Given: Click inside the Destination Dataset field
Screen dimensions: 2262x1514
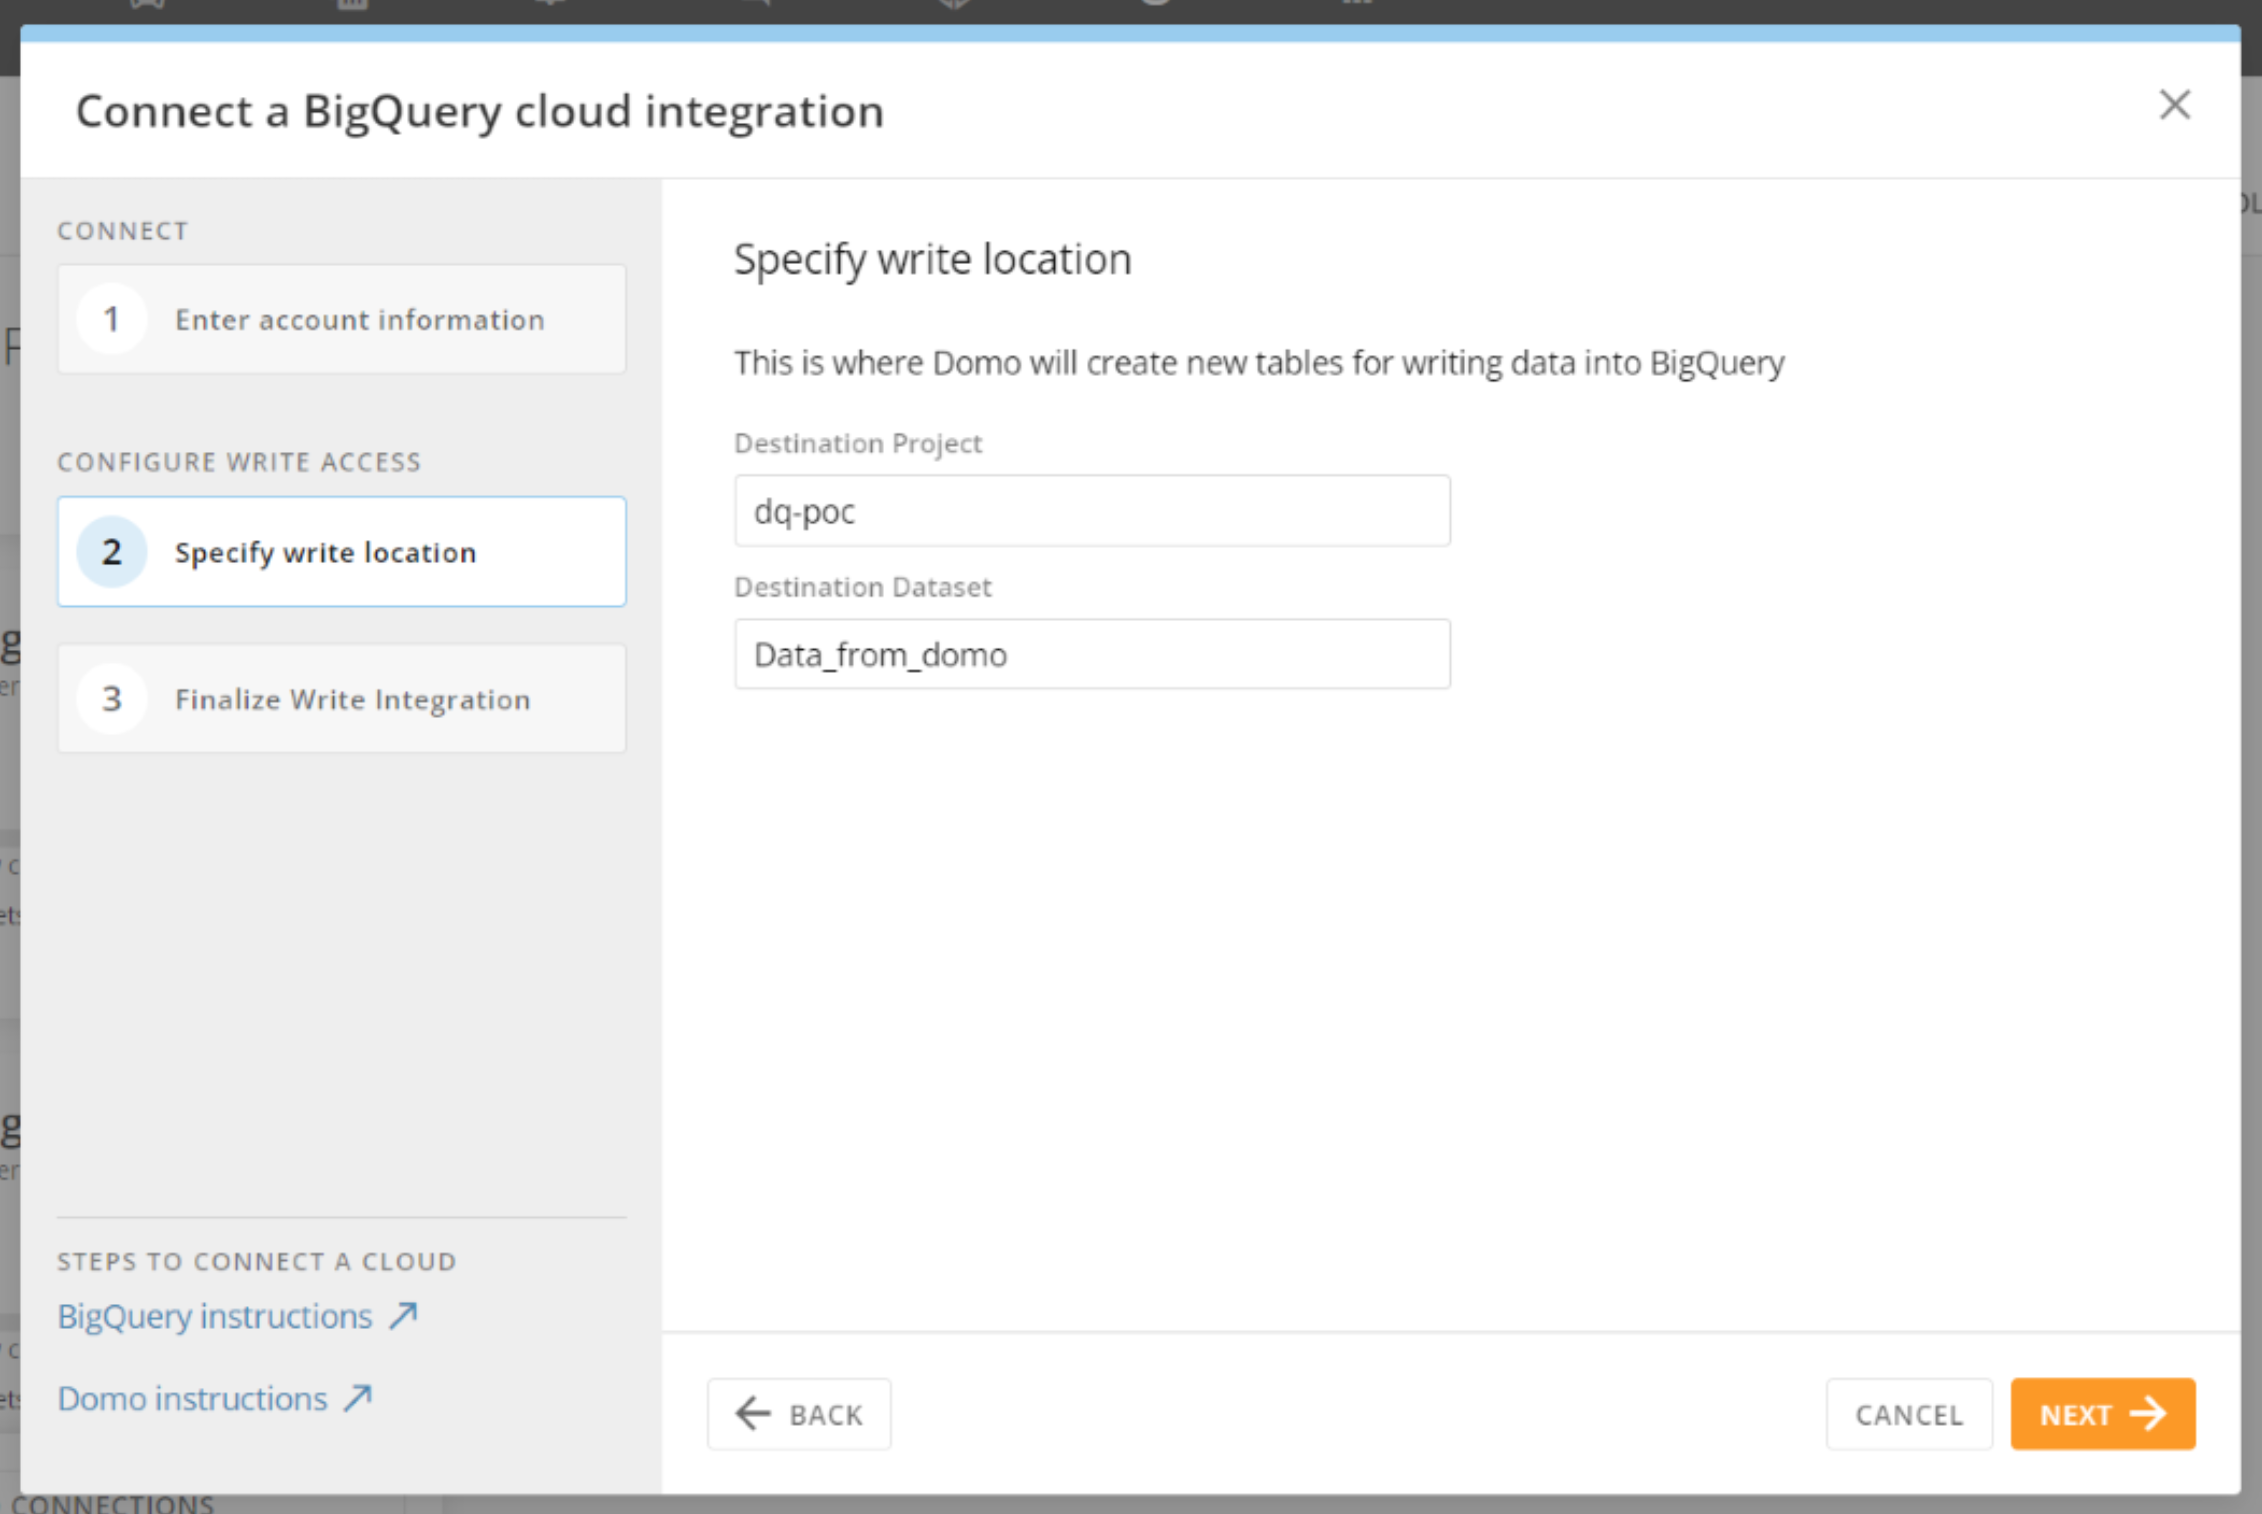Looking at the screenshot, I should click(x=1091, y=654).
